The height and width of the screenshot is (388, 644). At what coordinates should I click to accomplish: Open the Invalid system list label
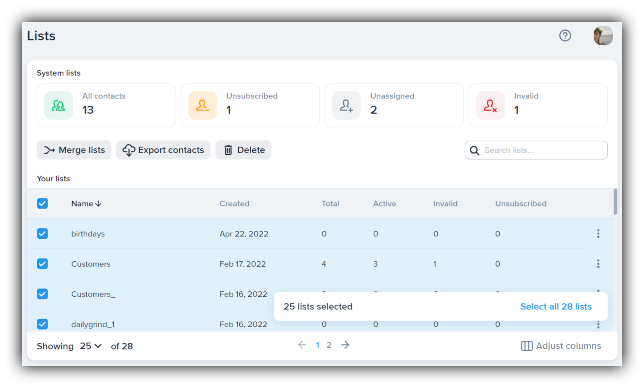(526, 96)
